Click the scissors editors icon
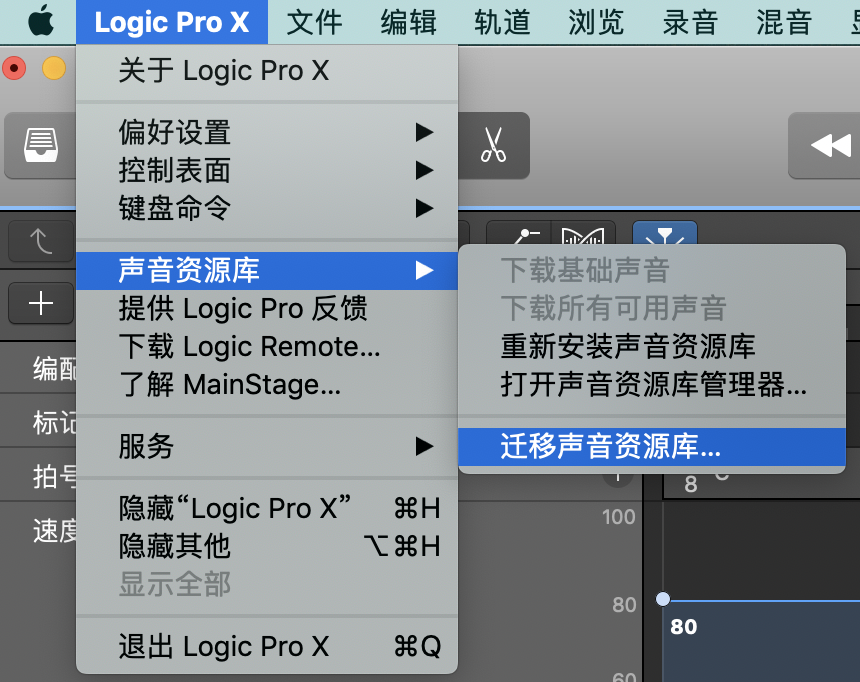 (493, 145)
